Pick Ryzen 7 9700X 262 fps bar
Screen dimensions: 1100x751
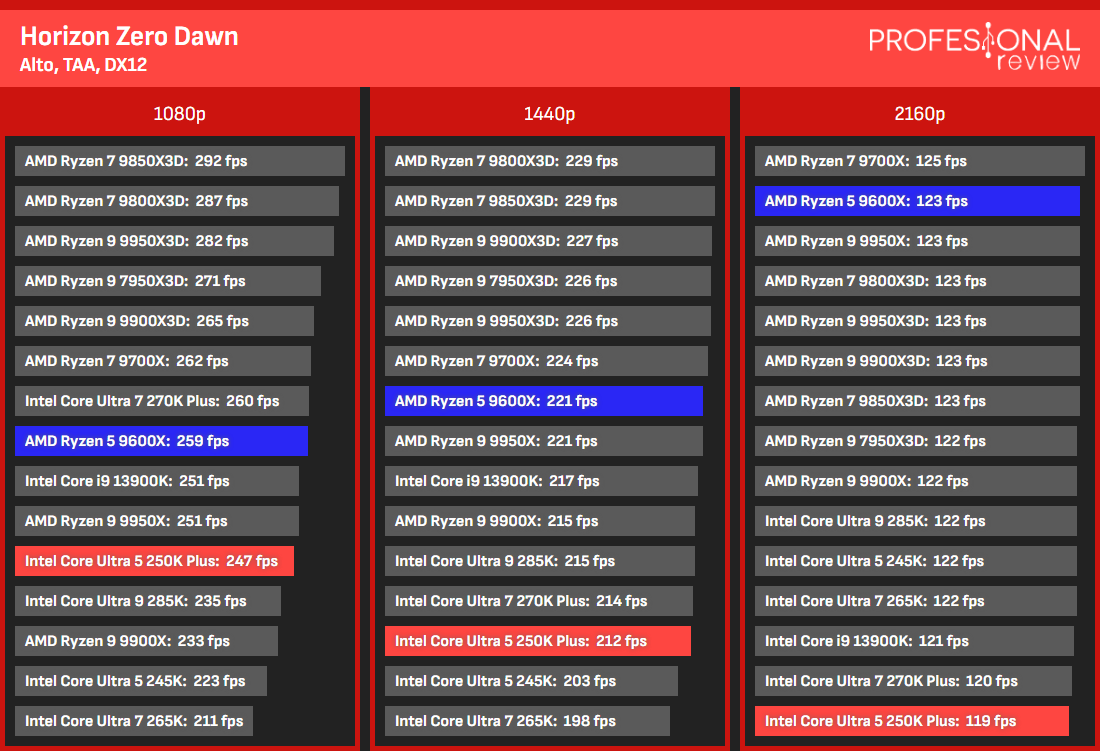(x=163, y=360)
